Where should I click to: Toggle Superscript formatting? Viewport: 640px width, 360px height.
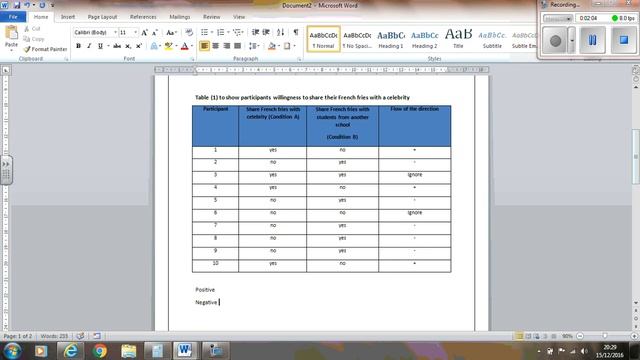[x=139, y=46]
